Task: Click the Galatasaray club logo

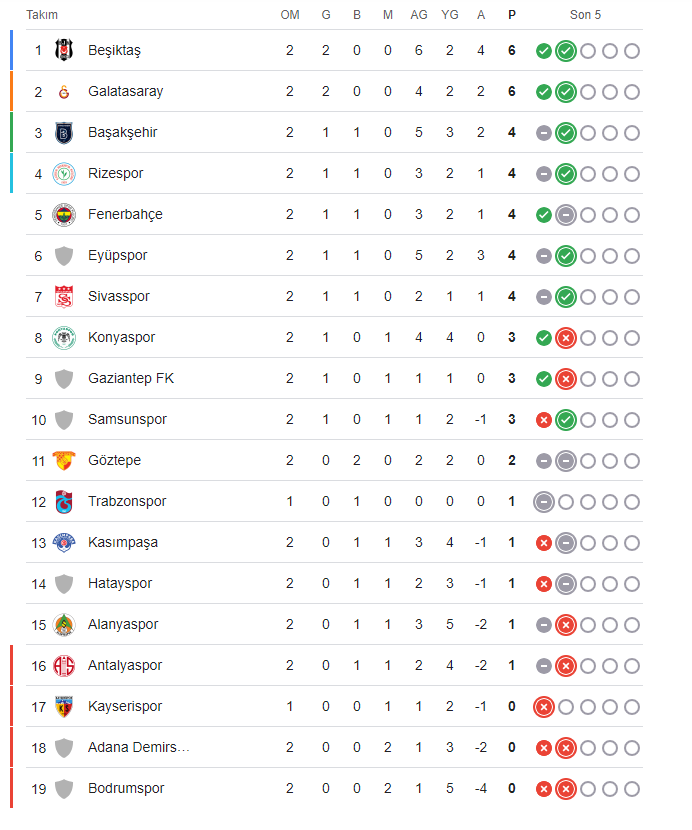Action: click(64, 92)
